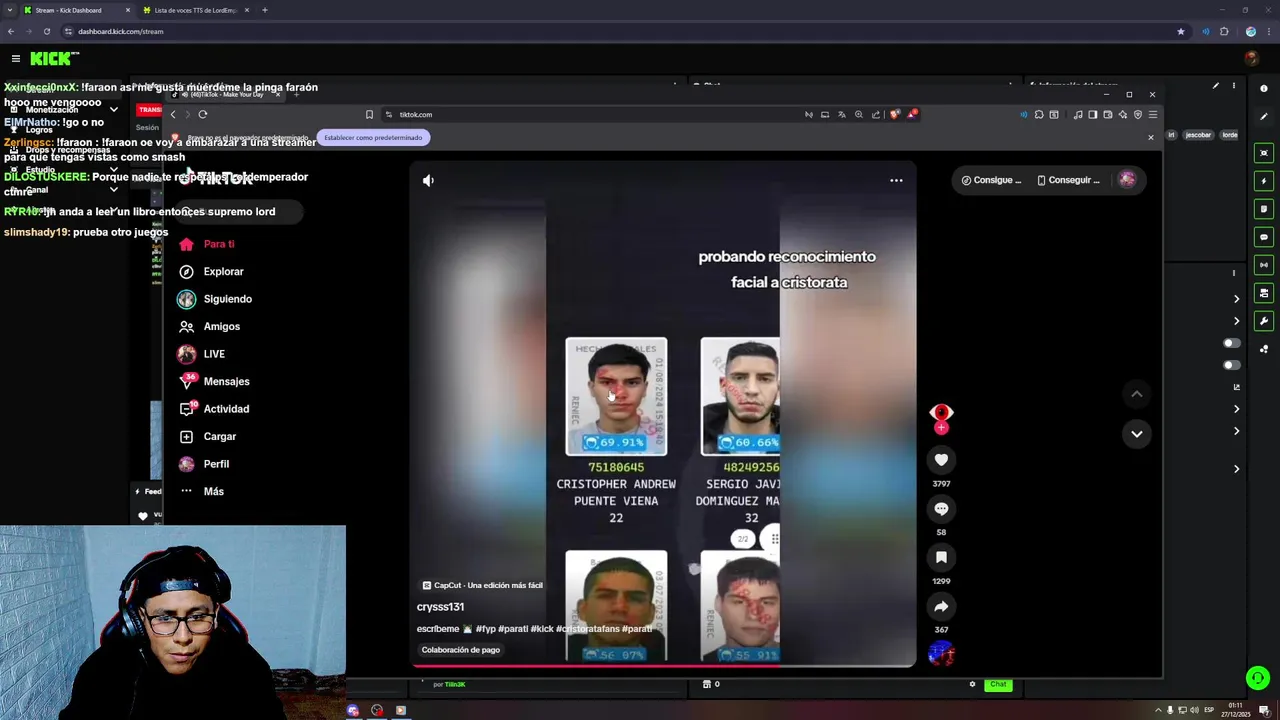Open the three-dot video options menu
Viewport: 1280px width, 720px height.
pyautogui.click(x=896, y=180)
